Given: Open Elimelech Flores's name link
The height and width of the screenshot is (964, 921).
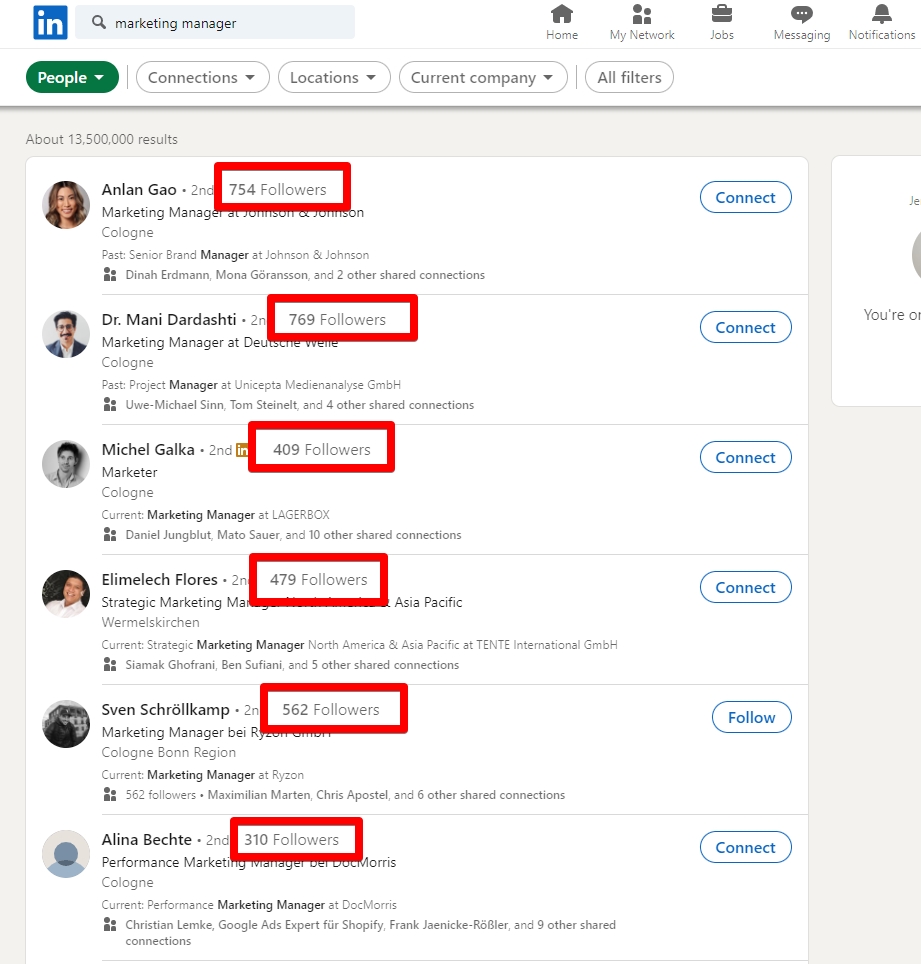Looking at the screenshot, I should point(160,580).
